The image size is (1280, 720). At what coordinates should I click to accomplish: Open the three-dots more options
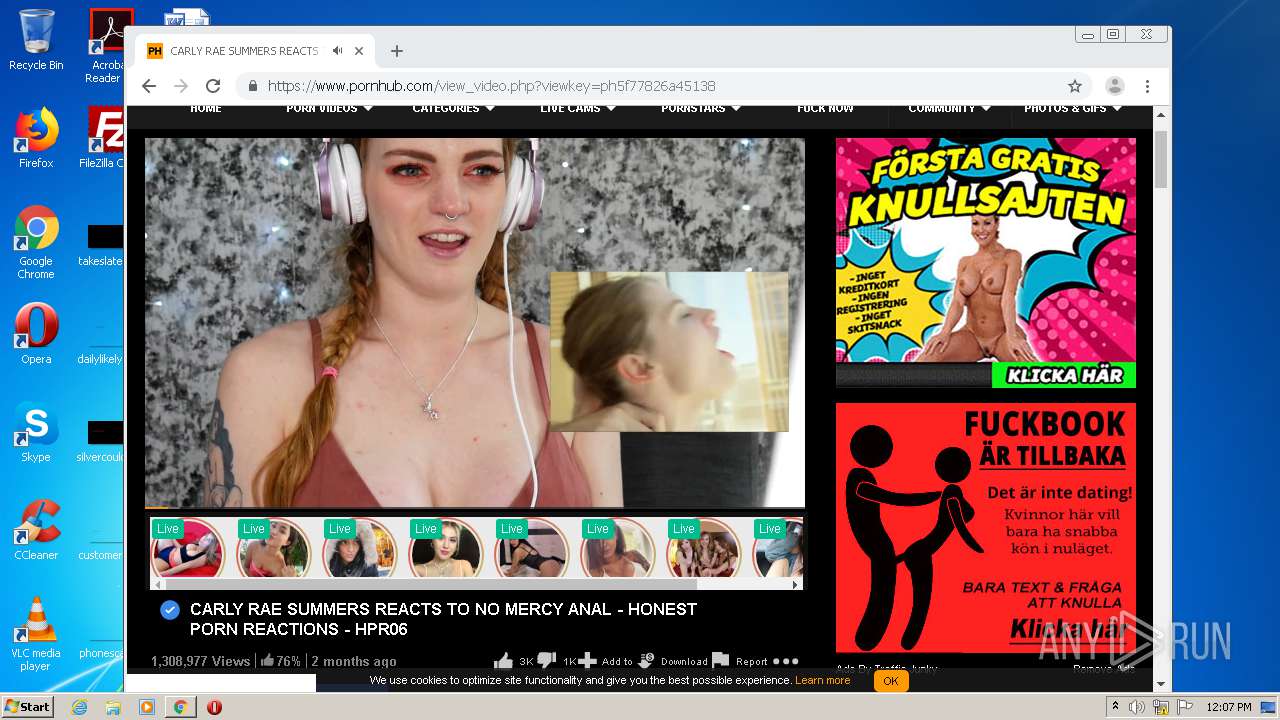click(786, 661)
